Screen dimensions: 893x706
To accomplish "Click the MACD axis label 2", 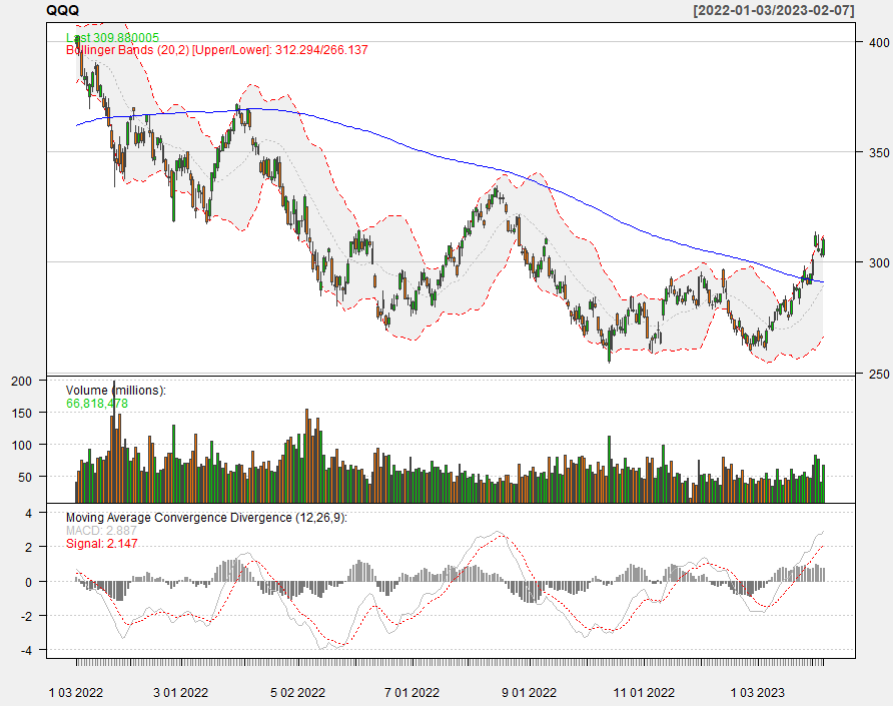I will pos(28,547).
